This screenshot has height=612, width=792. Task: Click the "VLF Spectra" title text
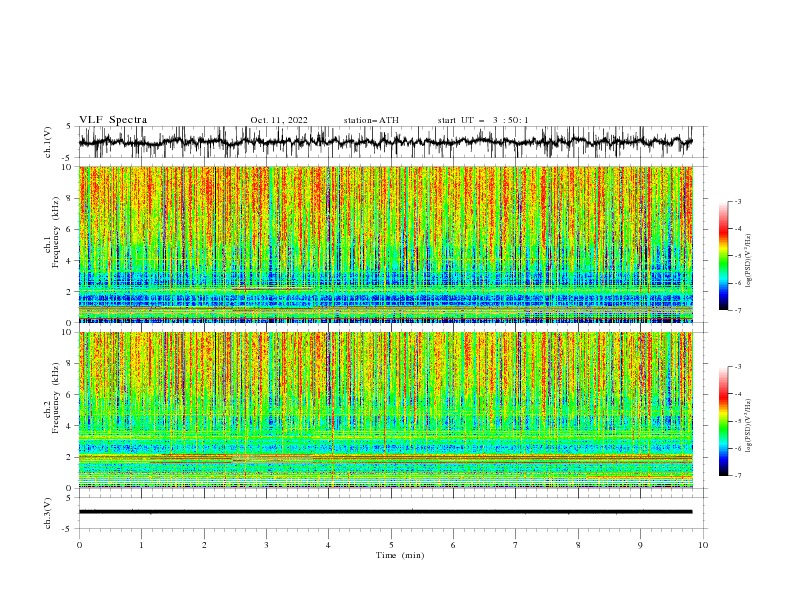pyautogui.click(x=113, y=120)
